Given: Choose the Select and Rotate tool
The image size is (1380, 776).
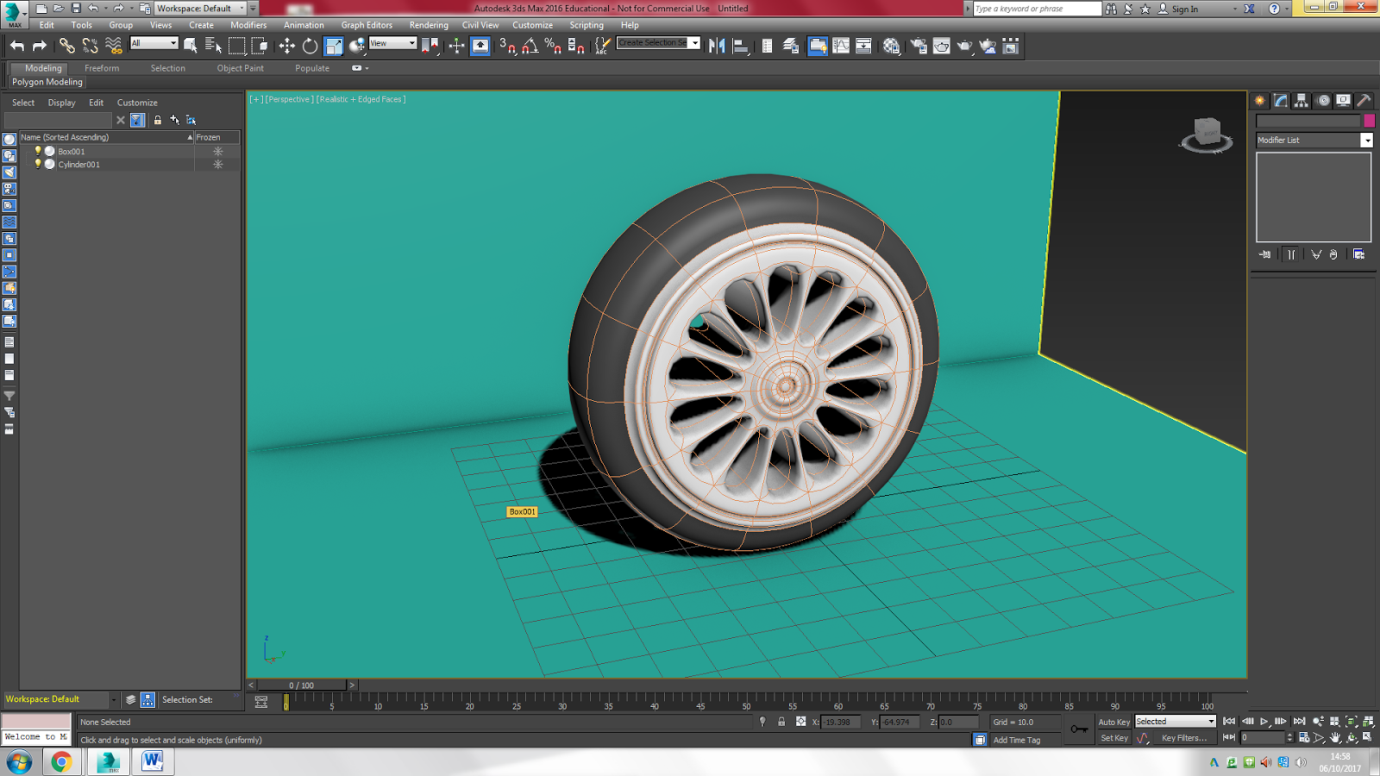Looking at the screenshot, I should pos(310,45).
